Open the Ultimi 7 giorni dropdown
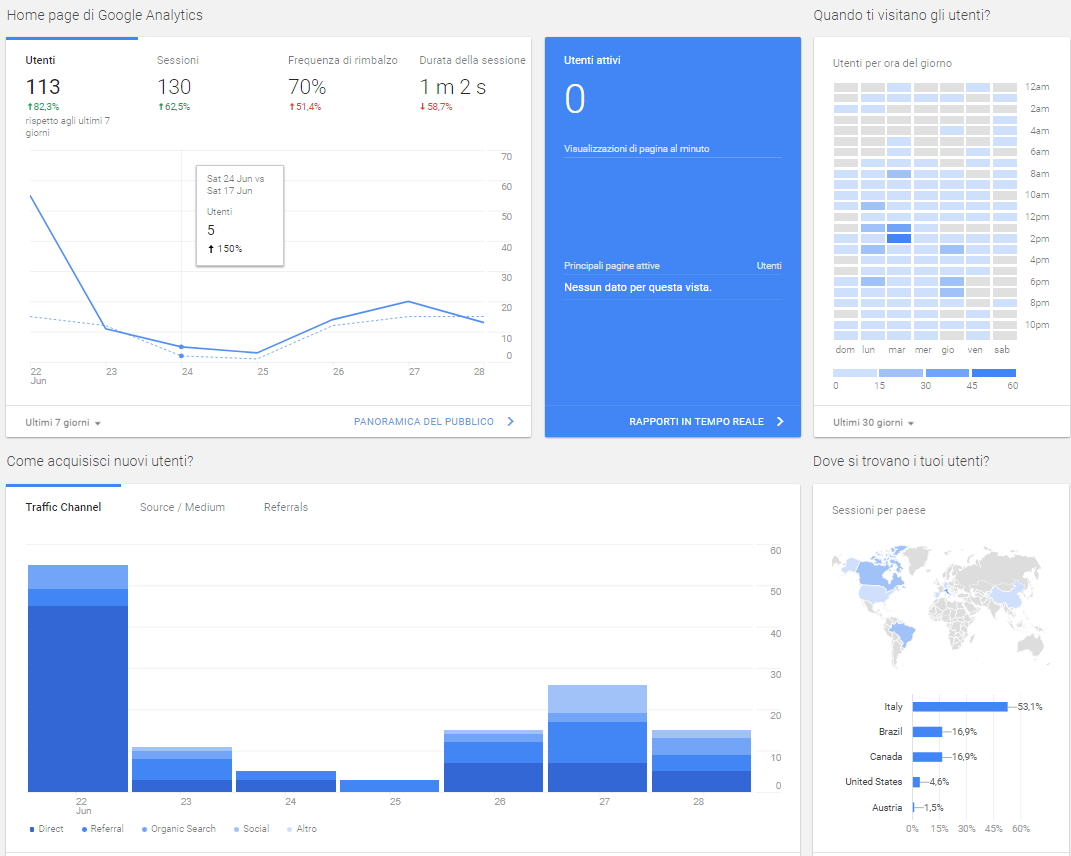This screenshot has width=1071, height=856. click(x=63, y=423)
